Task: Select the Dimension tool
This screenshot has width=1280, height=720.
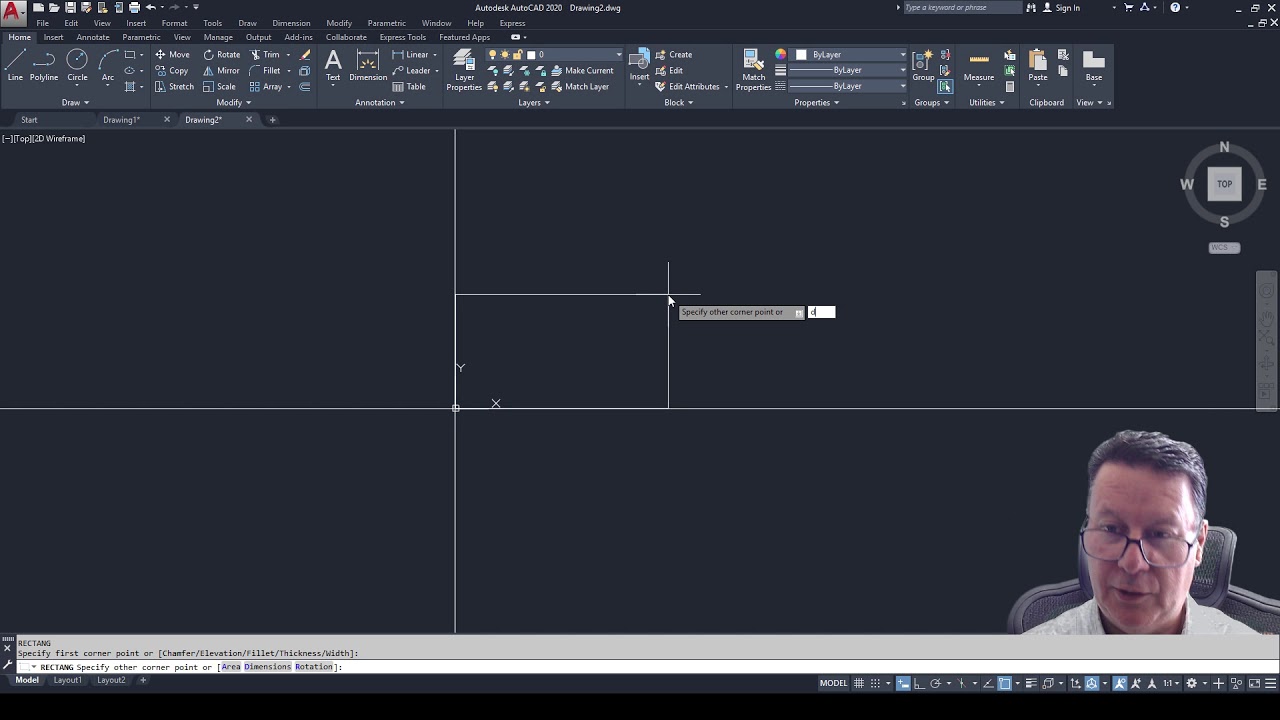Action: pos(368,66)
